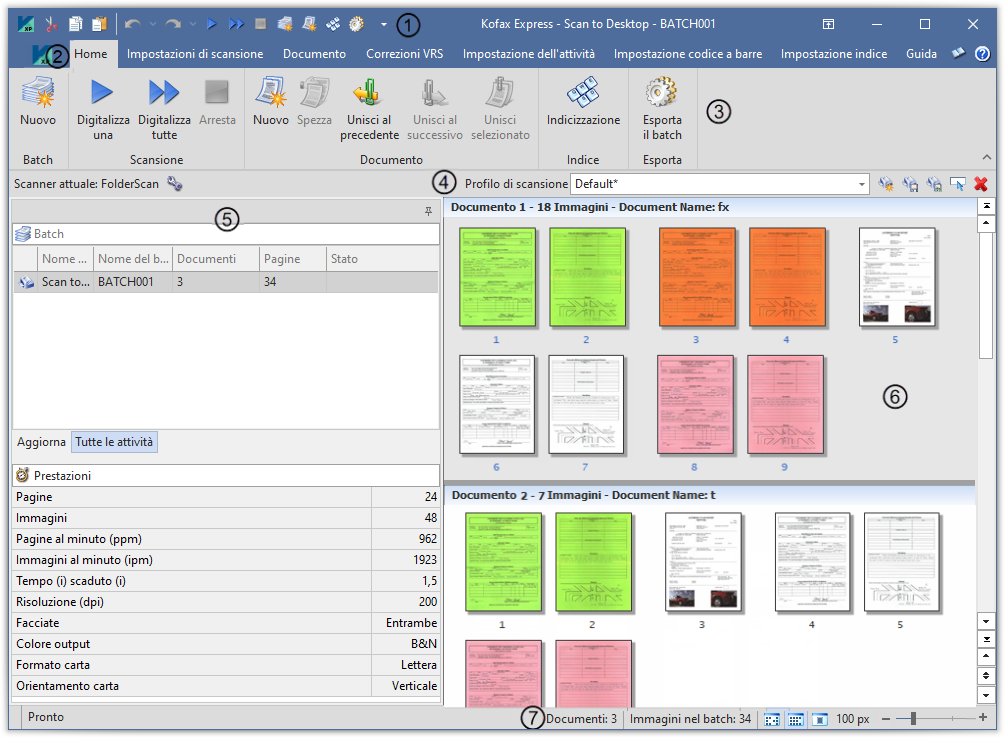The width and height of the screenshot is (1005, 738).
Task: Switch to first thumbnail view mode in status bar
Action: coord(772,719)
